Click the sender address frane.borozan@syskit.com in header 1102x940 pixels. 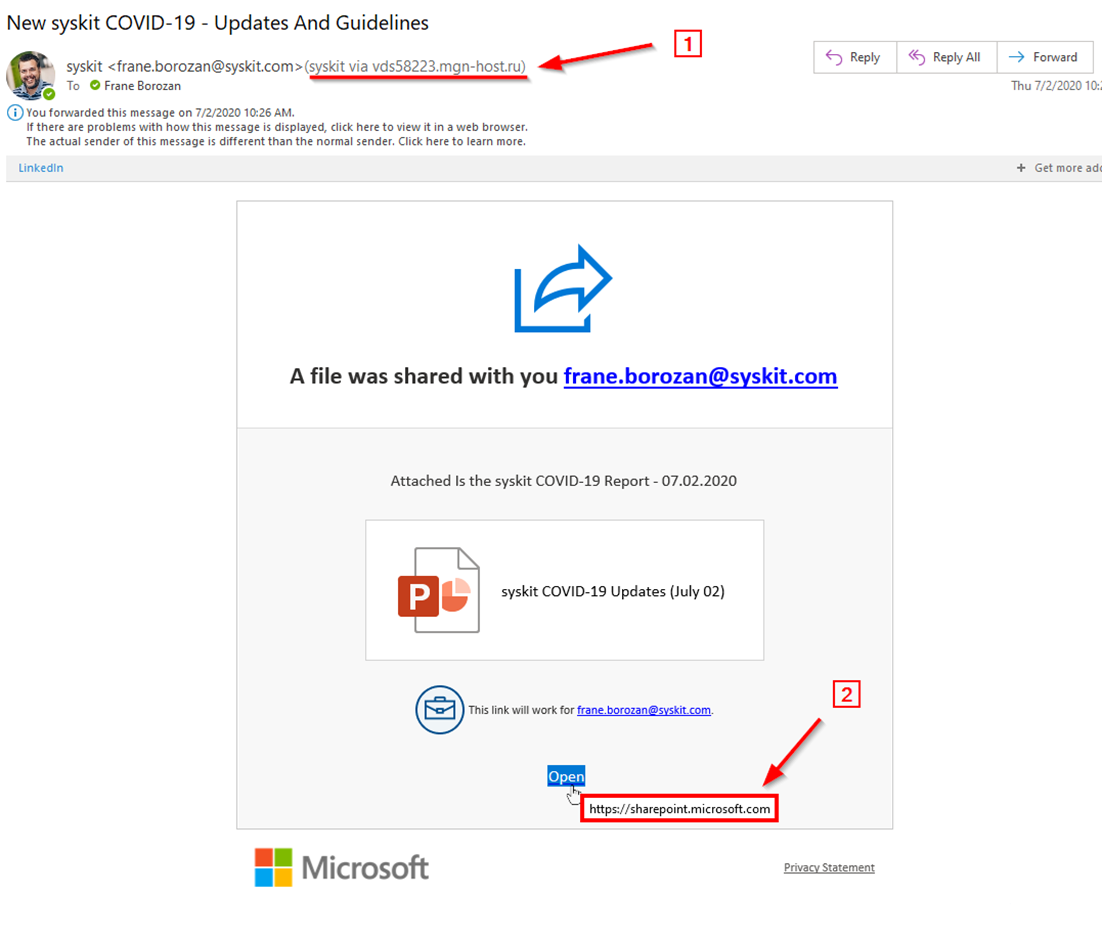(205, 66)
